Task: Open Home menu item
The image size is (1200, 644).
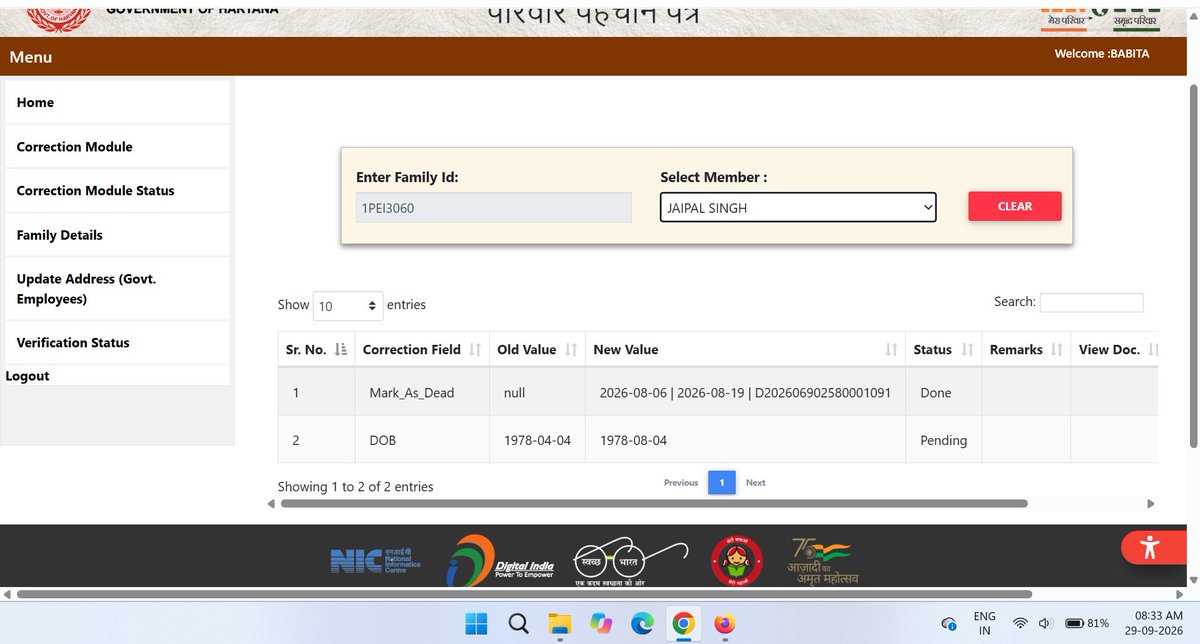Action: point(118,103)
